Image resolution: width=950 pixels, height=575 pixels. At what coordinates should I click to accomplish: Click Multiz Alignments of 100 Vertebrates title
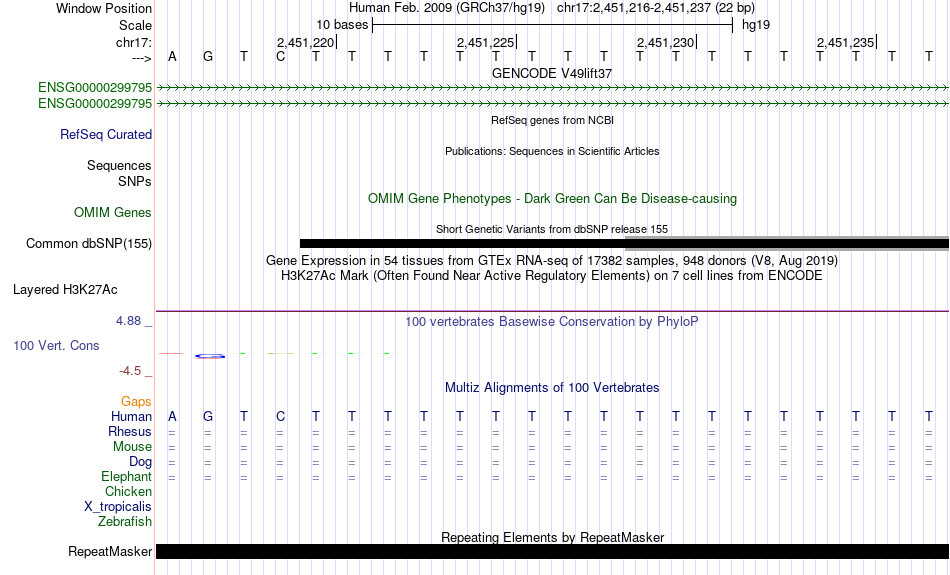click(552, 388)
